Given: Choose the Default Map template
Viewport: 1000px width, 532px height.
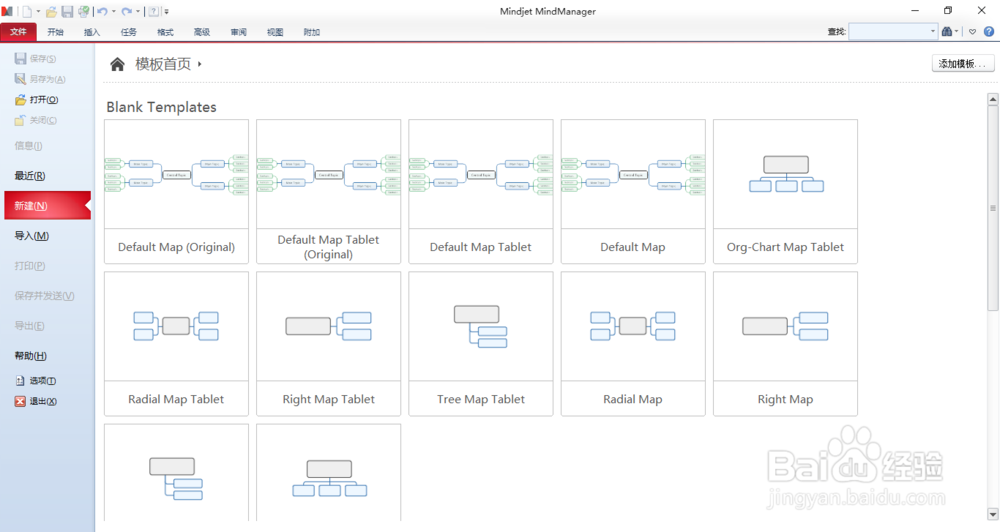Looking at the screenshot, I should pos(633,191).
